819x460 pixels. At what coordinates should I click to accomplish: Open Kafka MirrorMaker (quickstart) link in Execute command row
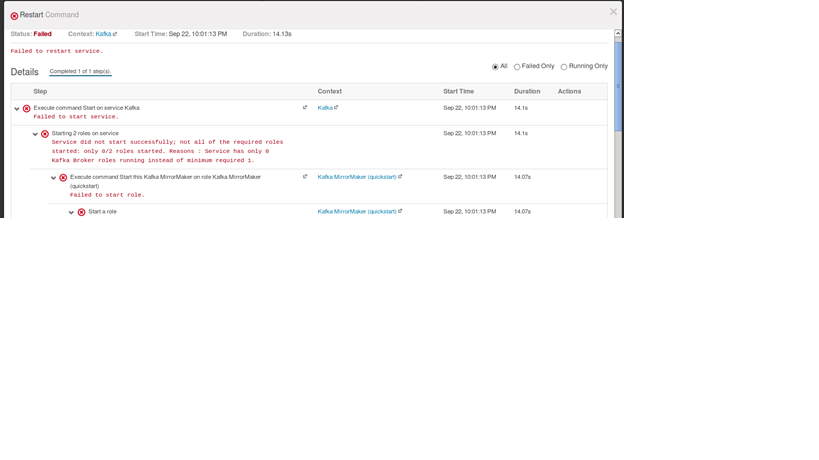pyautogui.click(x=357, y=177)
